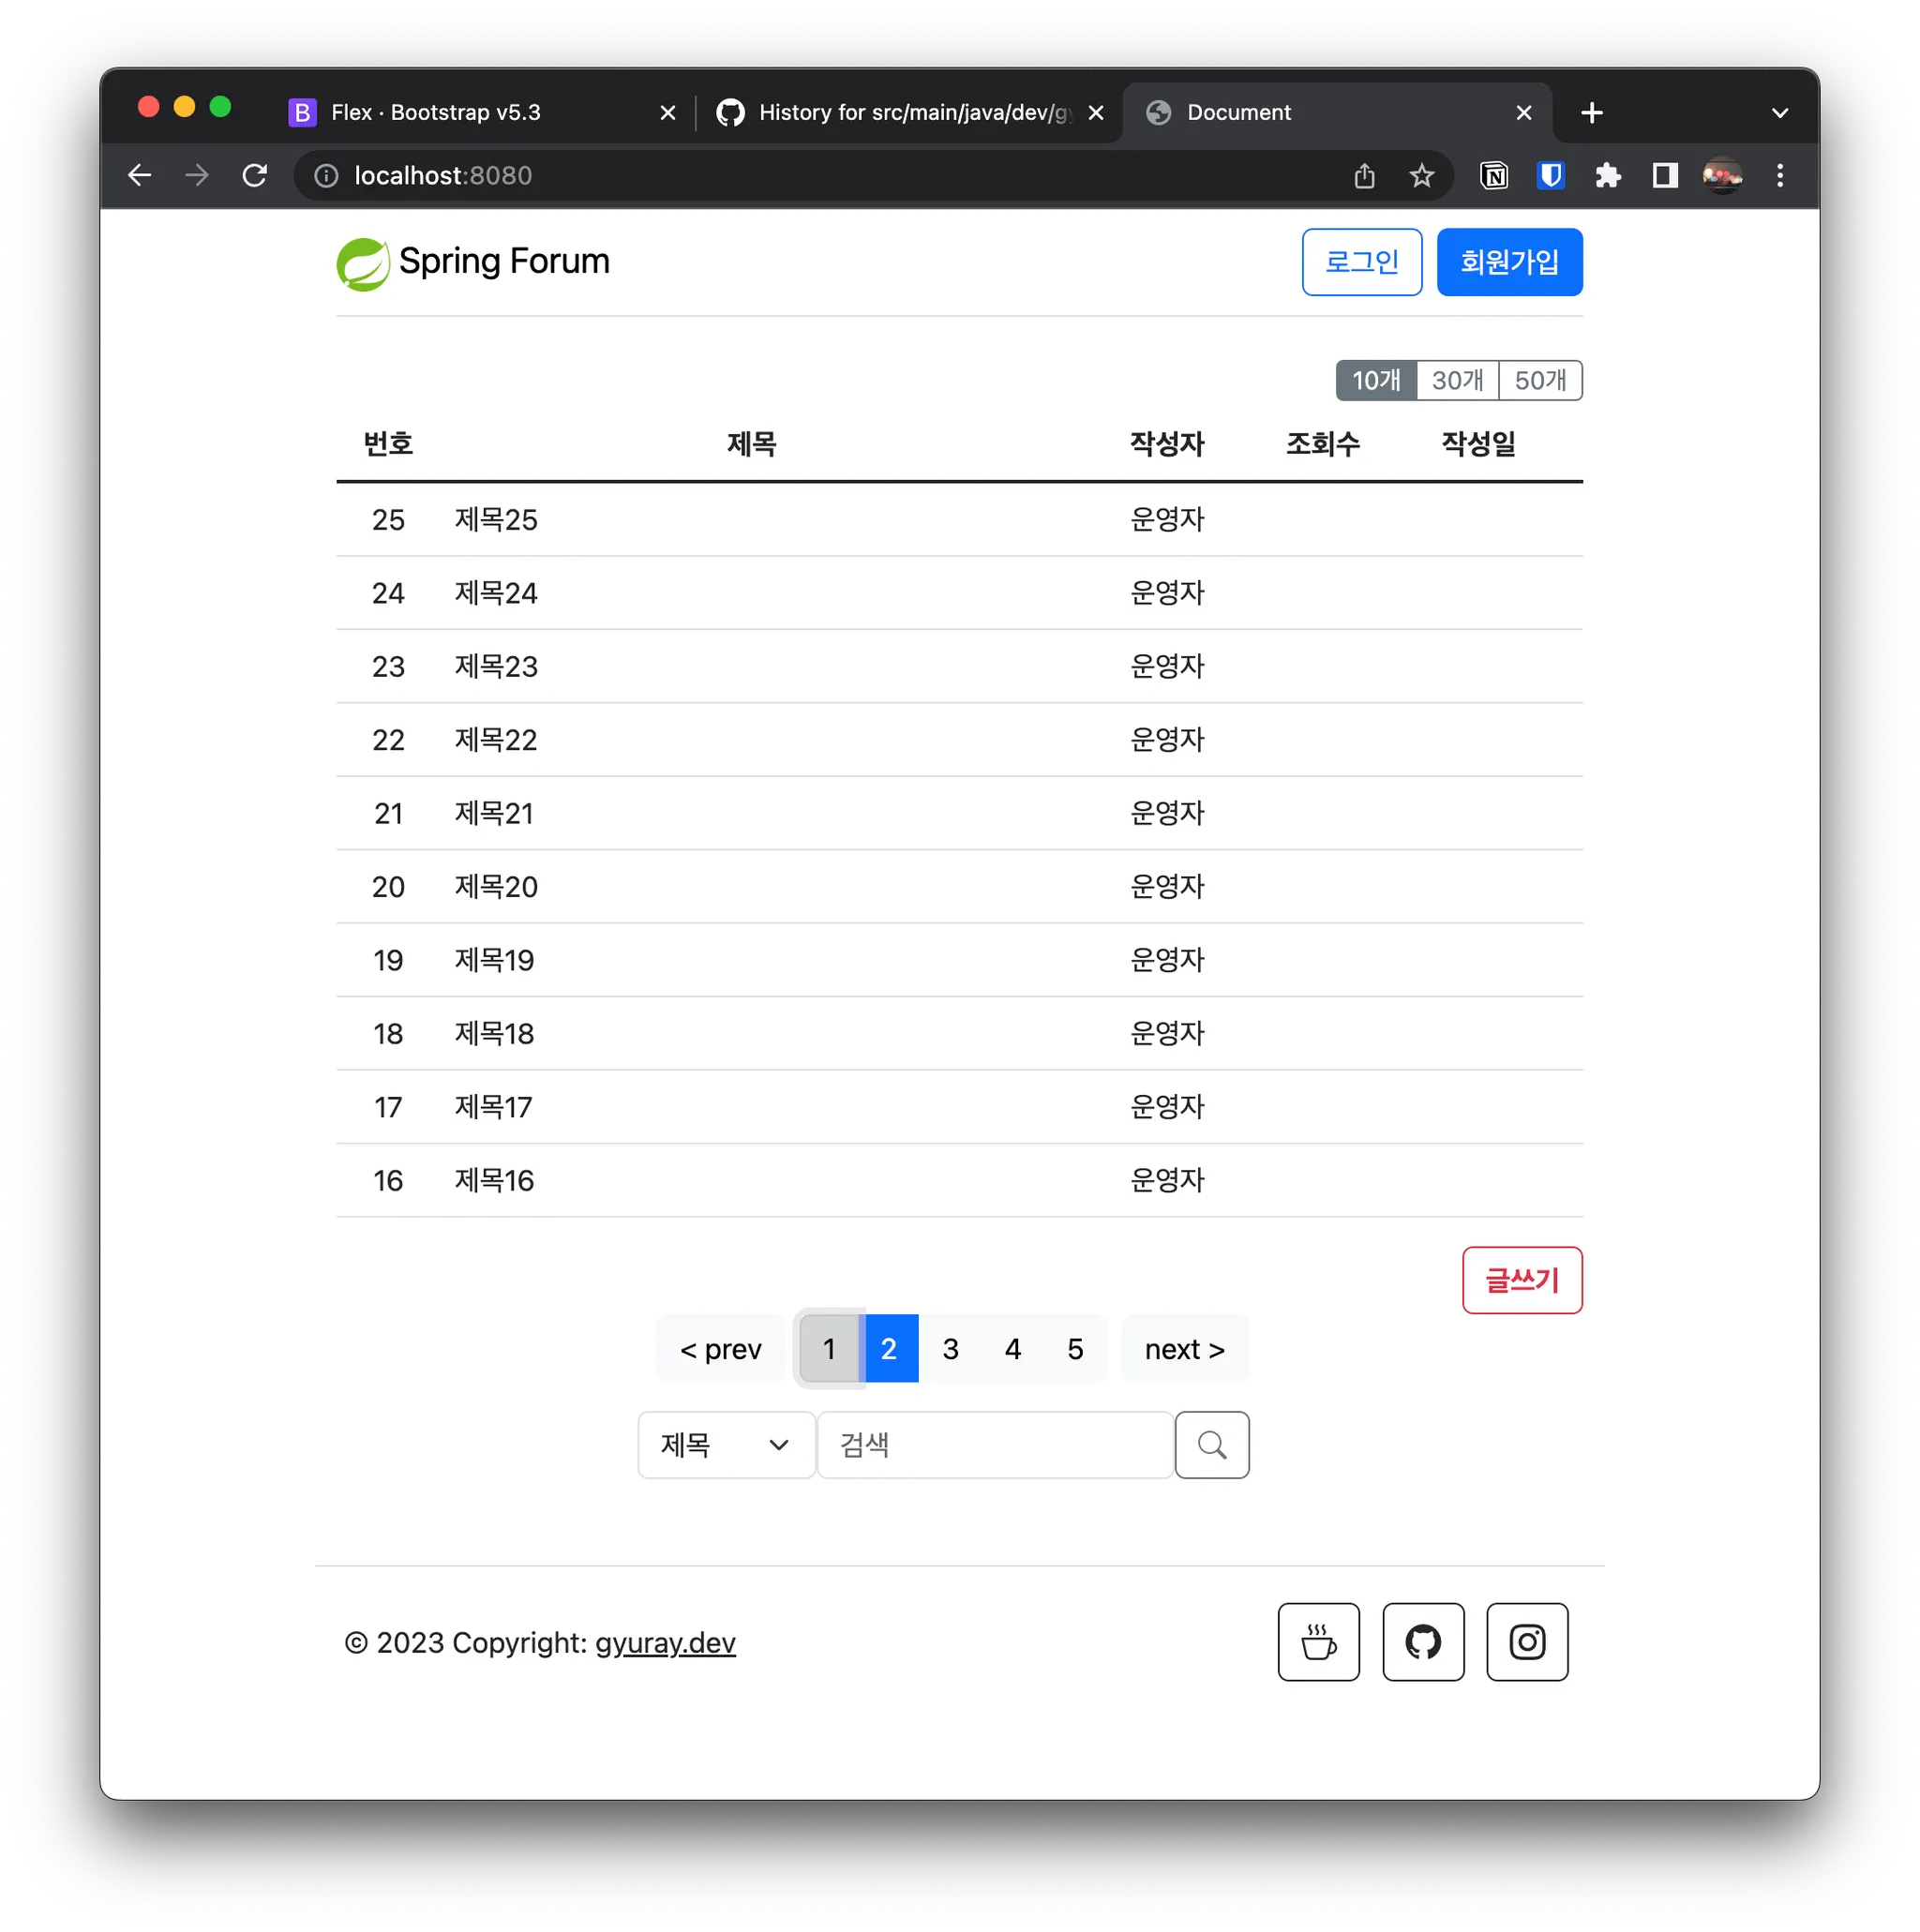Open the Bitwarden shield extension

click(1550, 176)
